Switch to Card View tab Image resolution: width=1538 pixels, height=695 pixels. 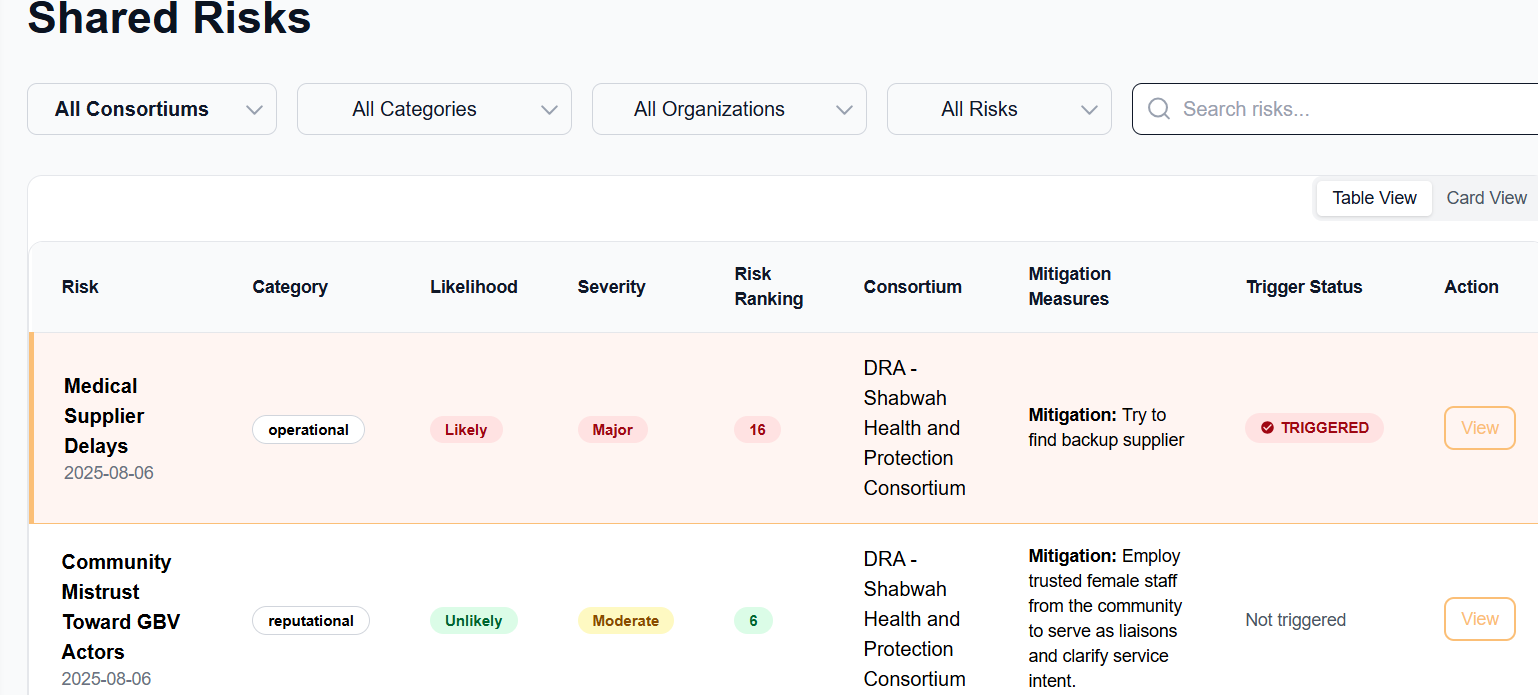[x=1486, y=198]
